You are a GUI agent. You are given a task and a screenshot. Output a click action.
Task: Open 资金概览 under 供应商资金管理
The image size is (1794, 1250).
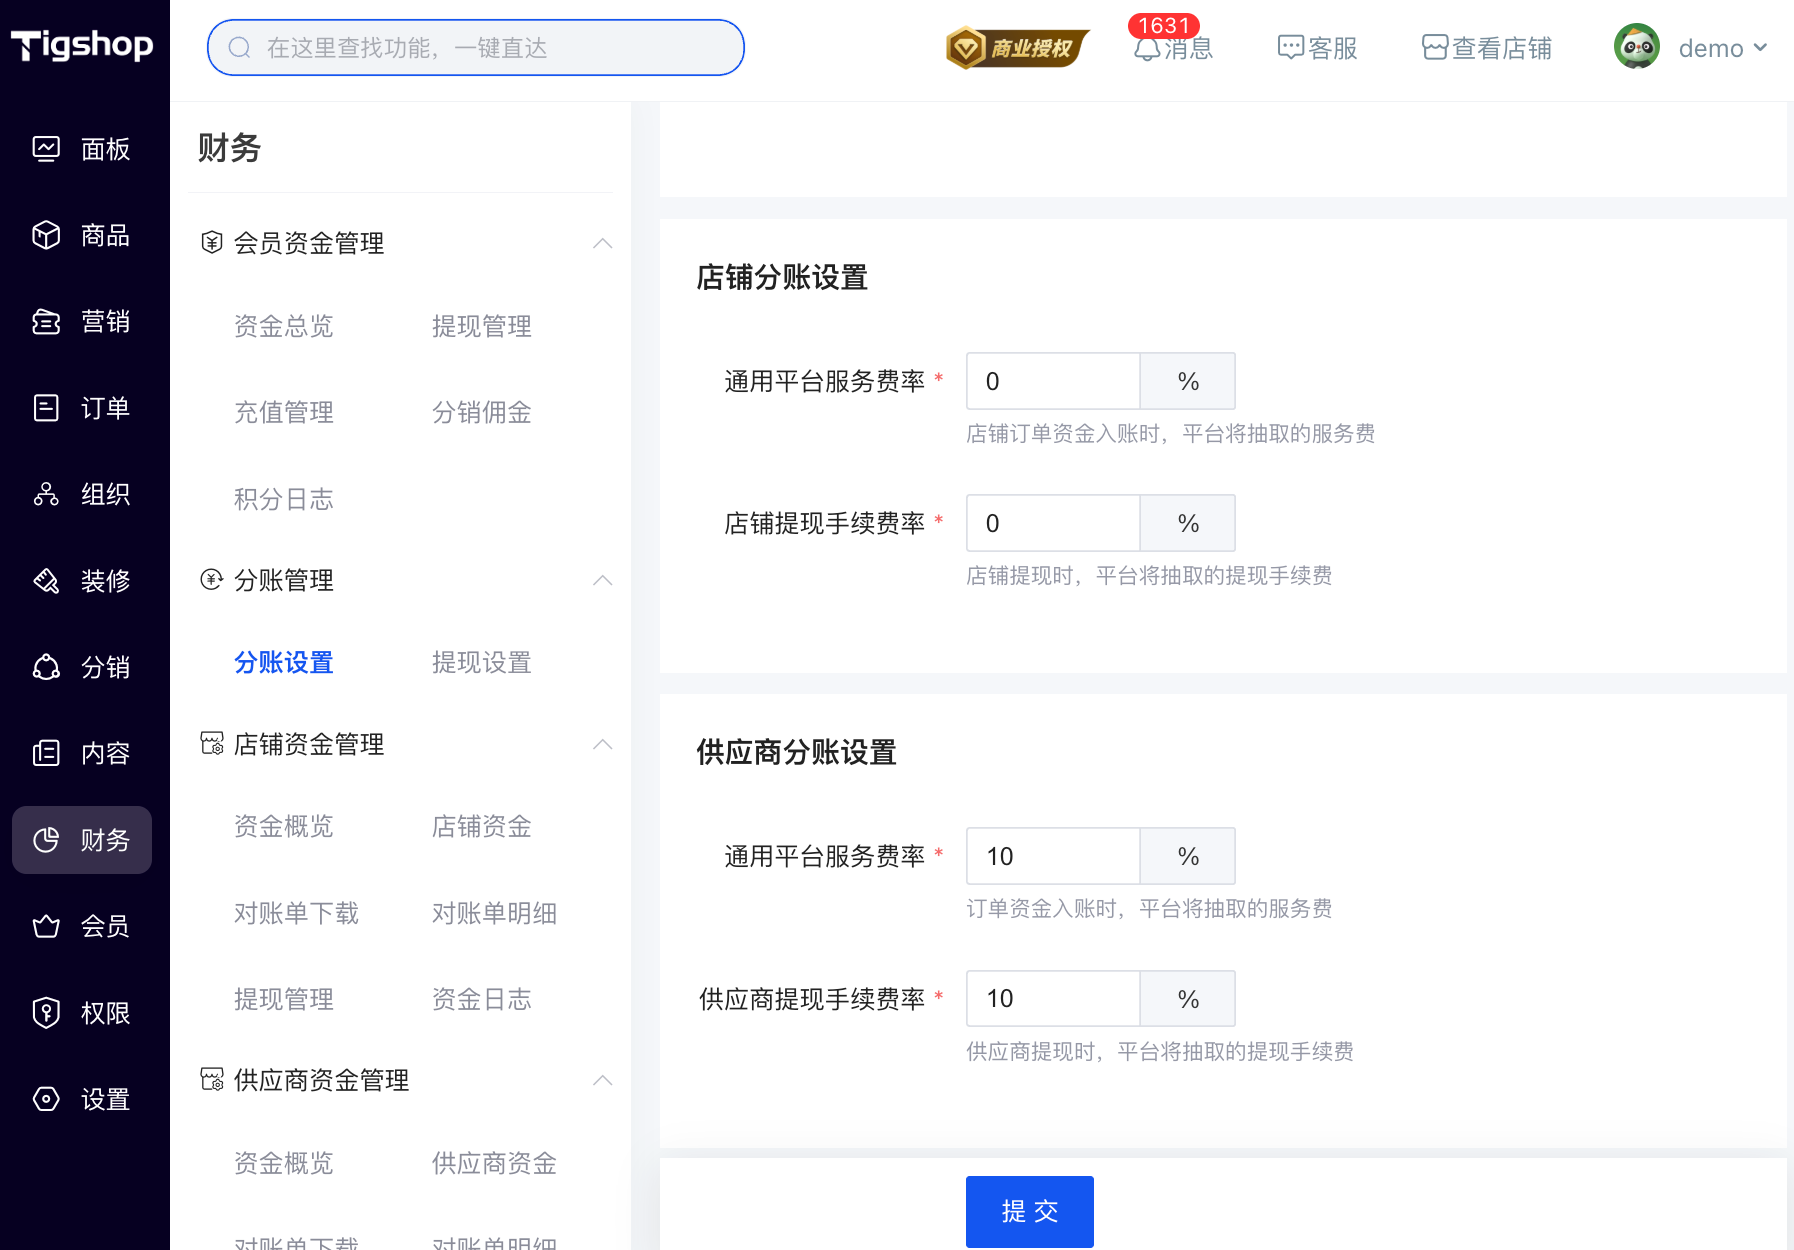(284, 1163)
